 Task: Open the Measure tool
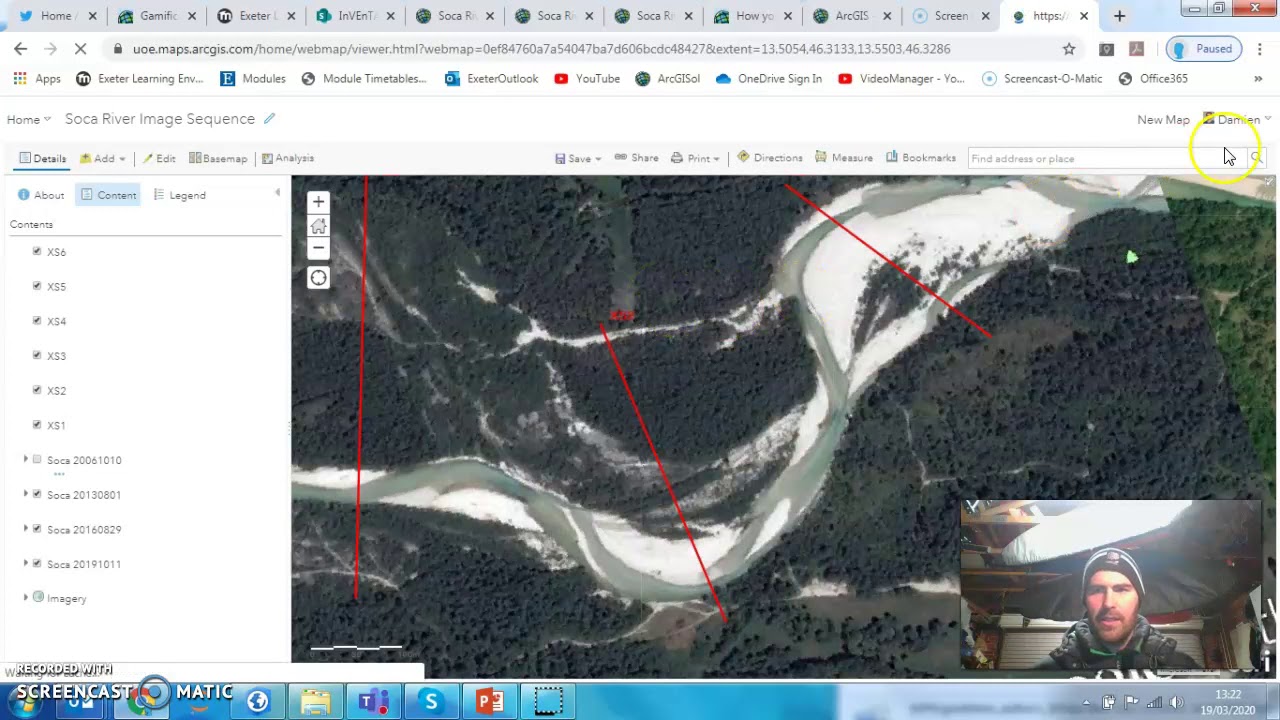[x=843, y=158]
